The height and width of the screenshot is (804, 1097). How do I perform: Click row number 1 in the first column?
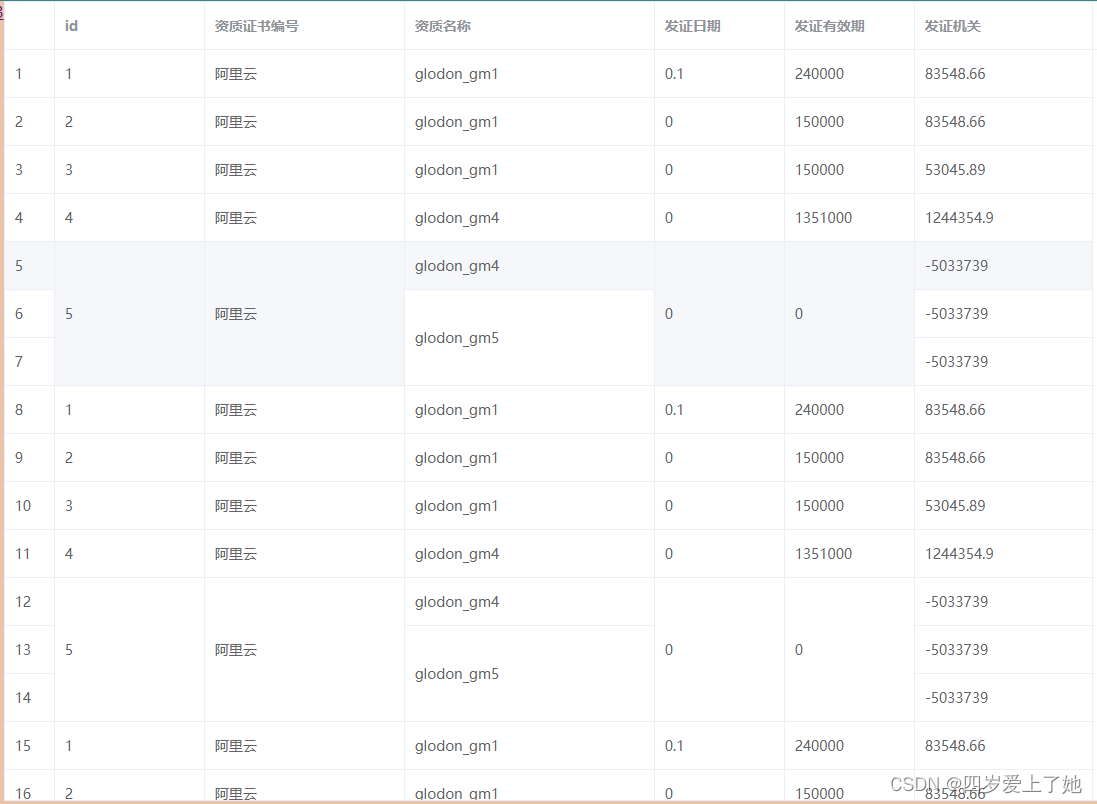pos(17,73)
